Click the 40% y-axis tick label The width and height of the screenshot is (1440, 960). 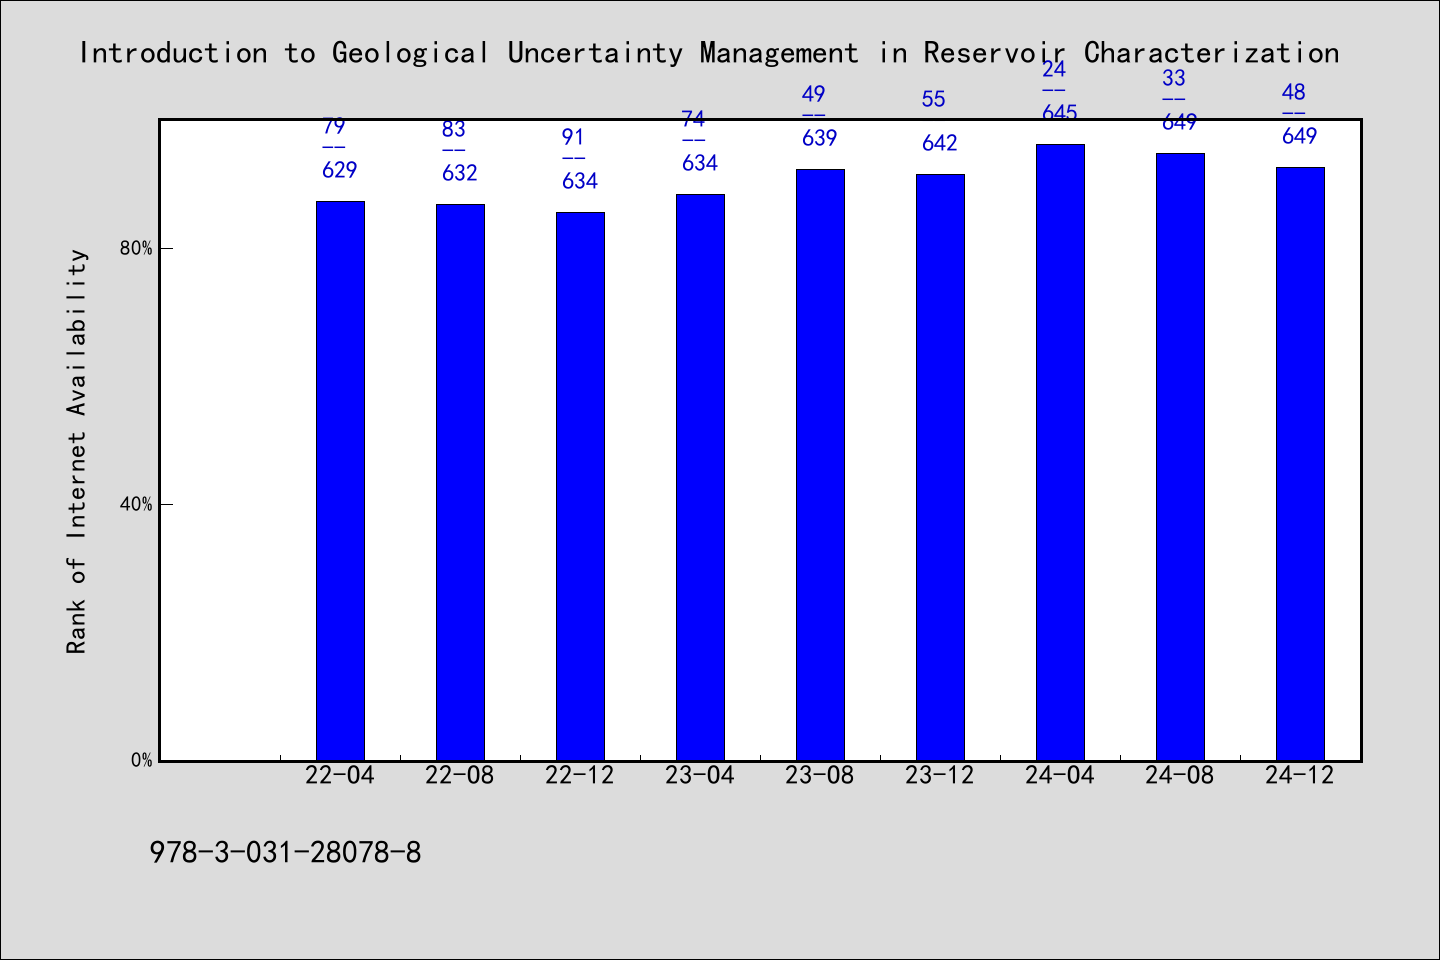click(x=136, y=504)
